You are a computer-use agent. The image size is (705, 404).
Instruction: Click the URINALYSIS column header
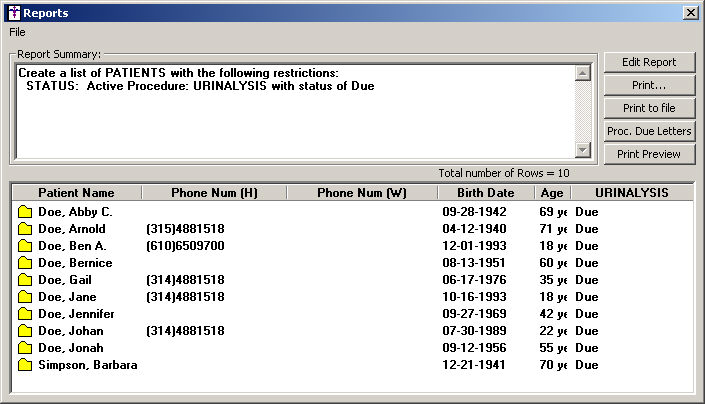[632, 193]
